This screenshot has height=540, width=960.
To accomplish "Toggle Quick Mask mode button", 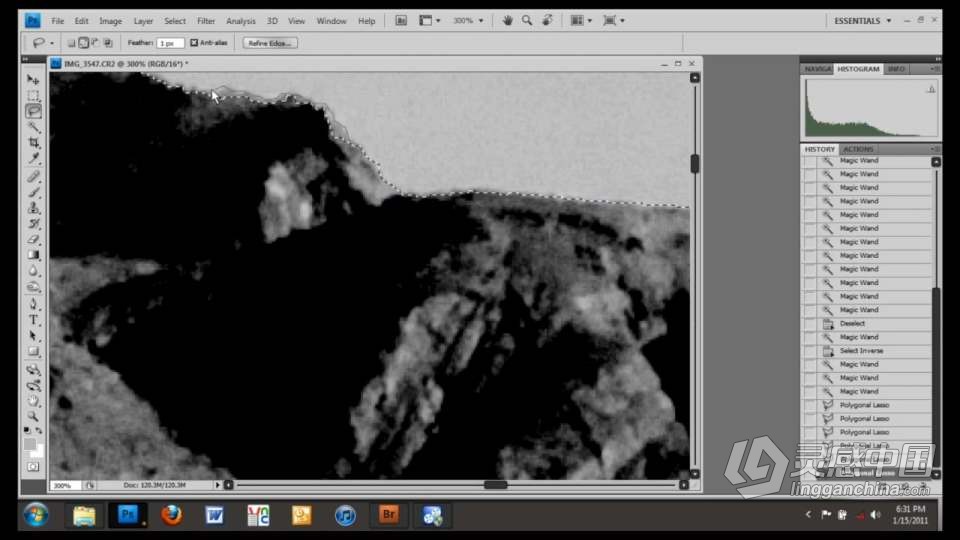I will click(33, 467).
